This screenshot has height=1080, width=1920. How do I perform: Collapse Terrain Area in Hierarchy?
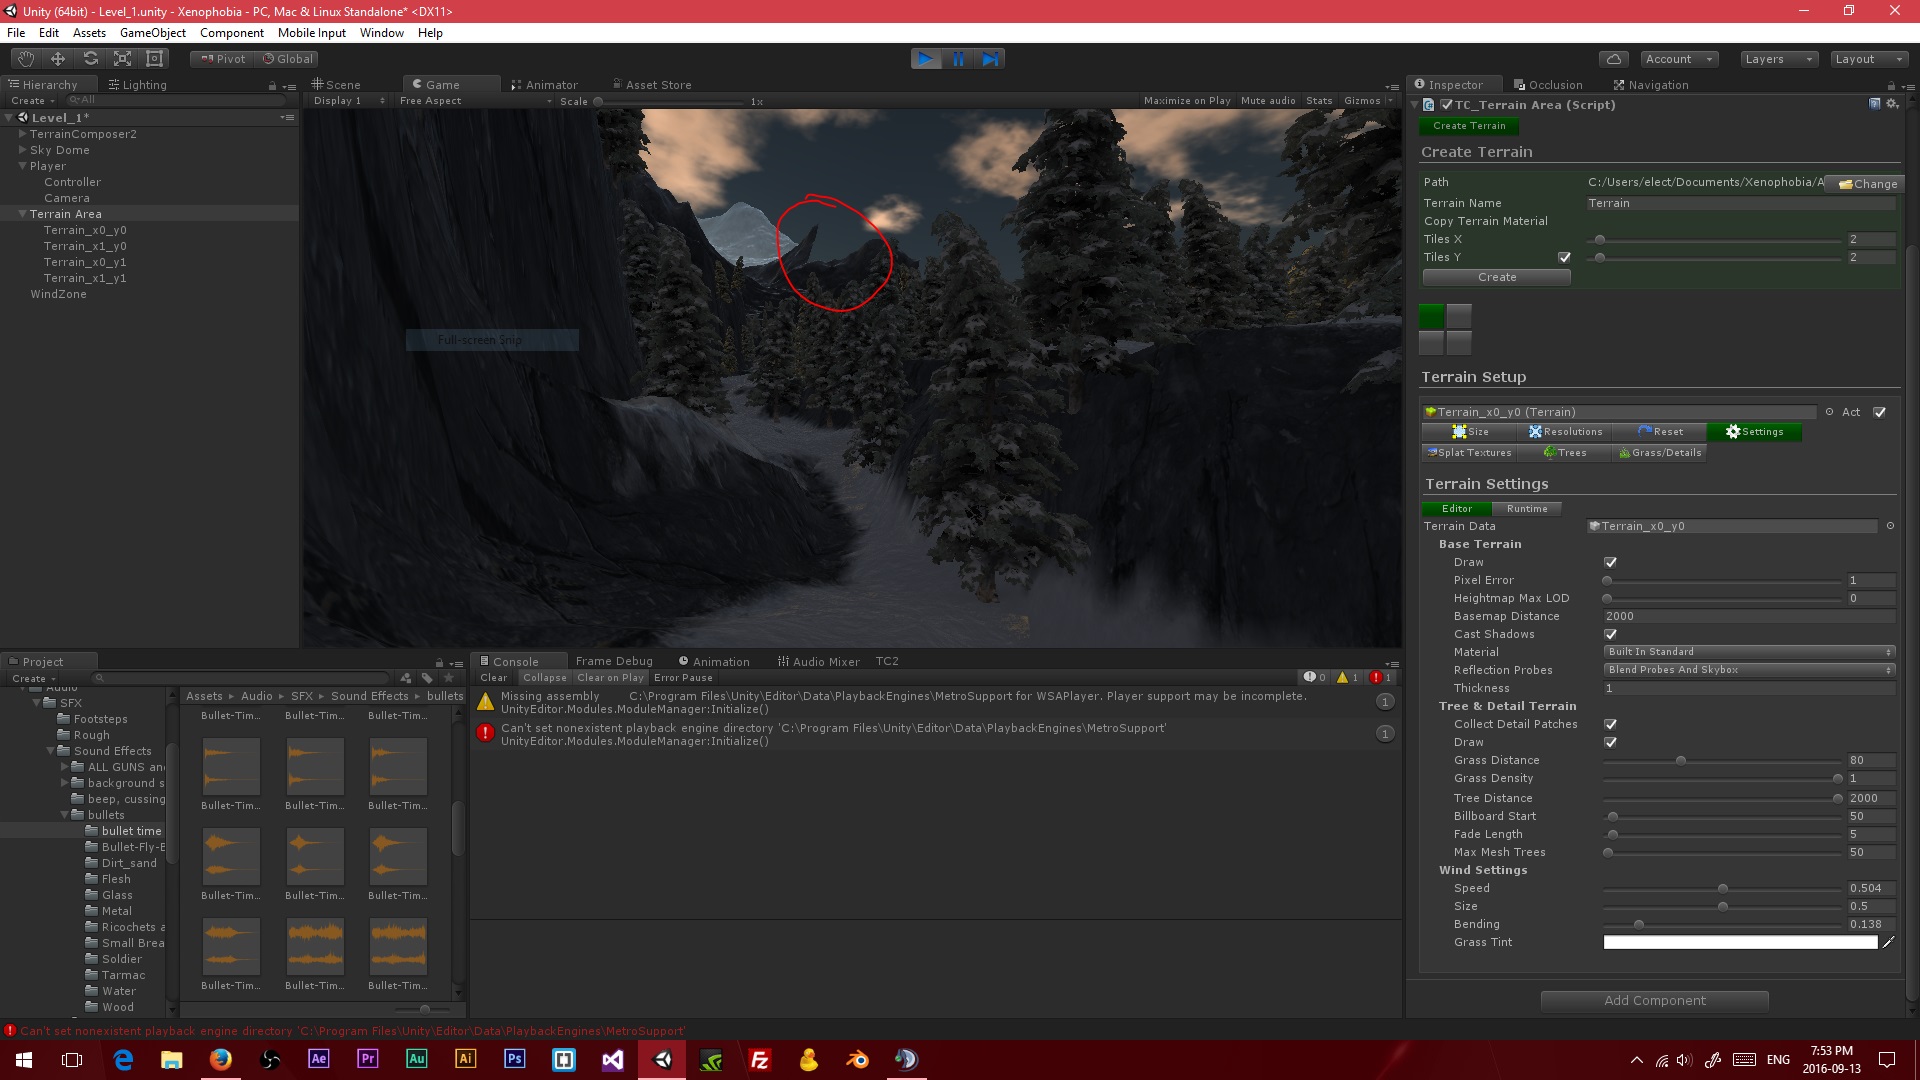click(22, 214)
